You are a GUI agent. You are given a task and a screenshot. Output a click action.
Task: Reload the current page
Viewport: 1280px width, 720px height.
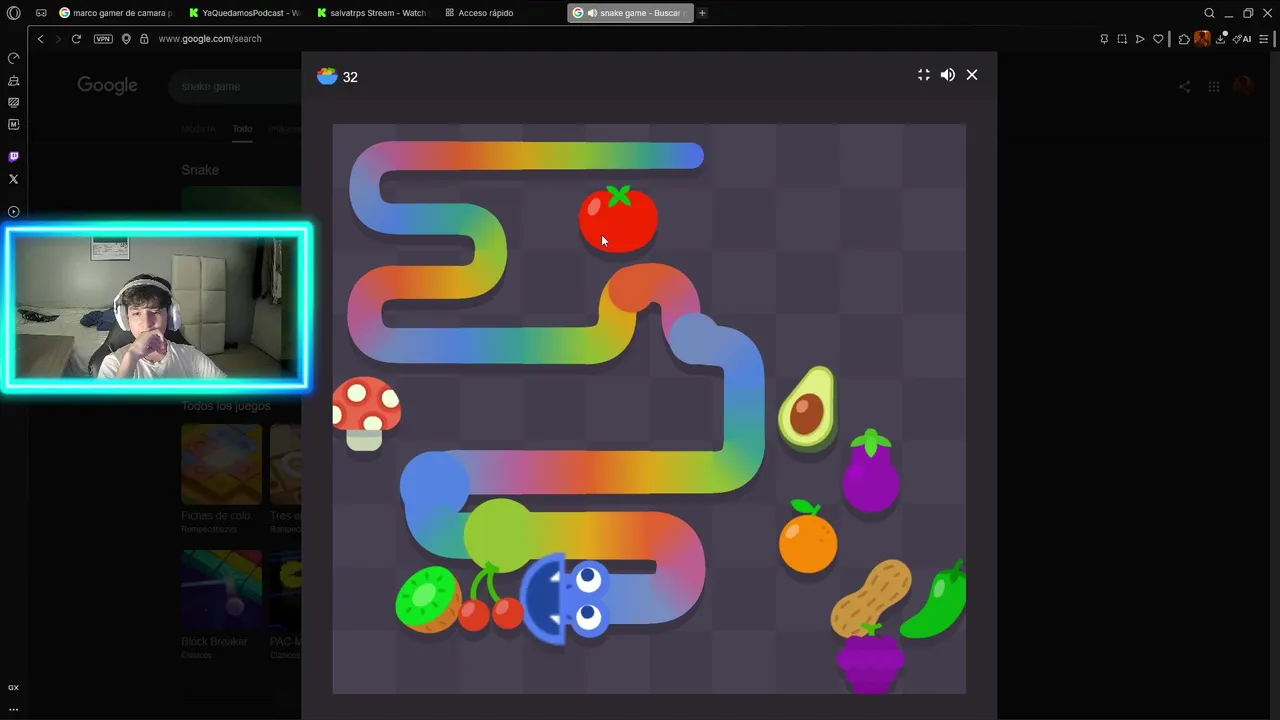pyautogui.click(x=76, y=39)
